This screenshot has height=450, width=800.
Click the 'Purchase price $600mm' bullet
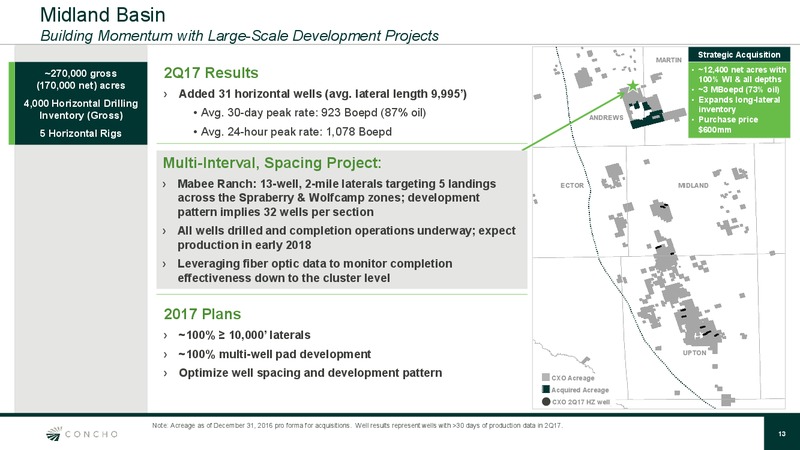pos(728,124)
